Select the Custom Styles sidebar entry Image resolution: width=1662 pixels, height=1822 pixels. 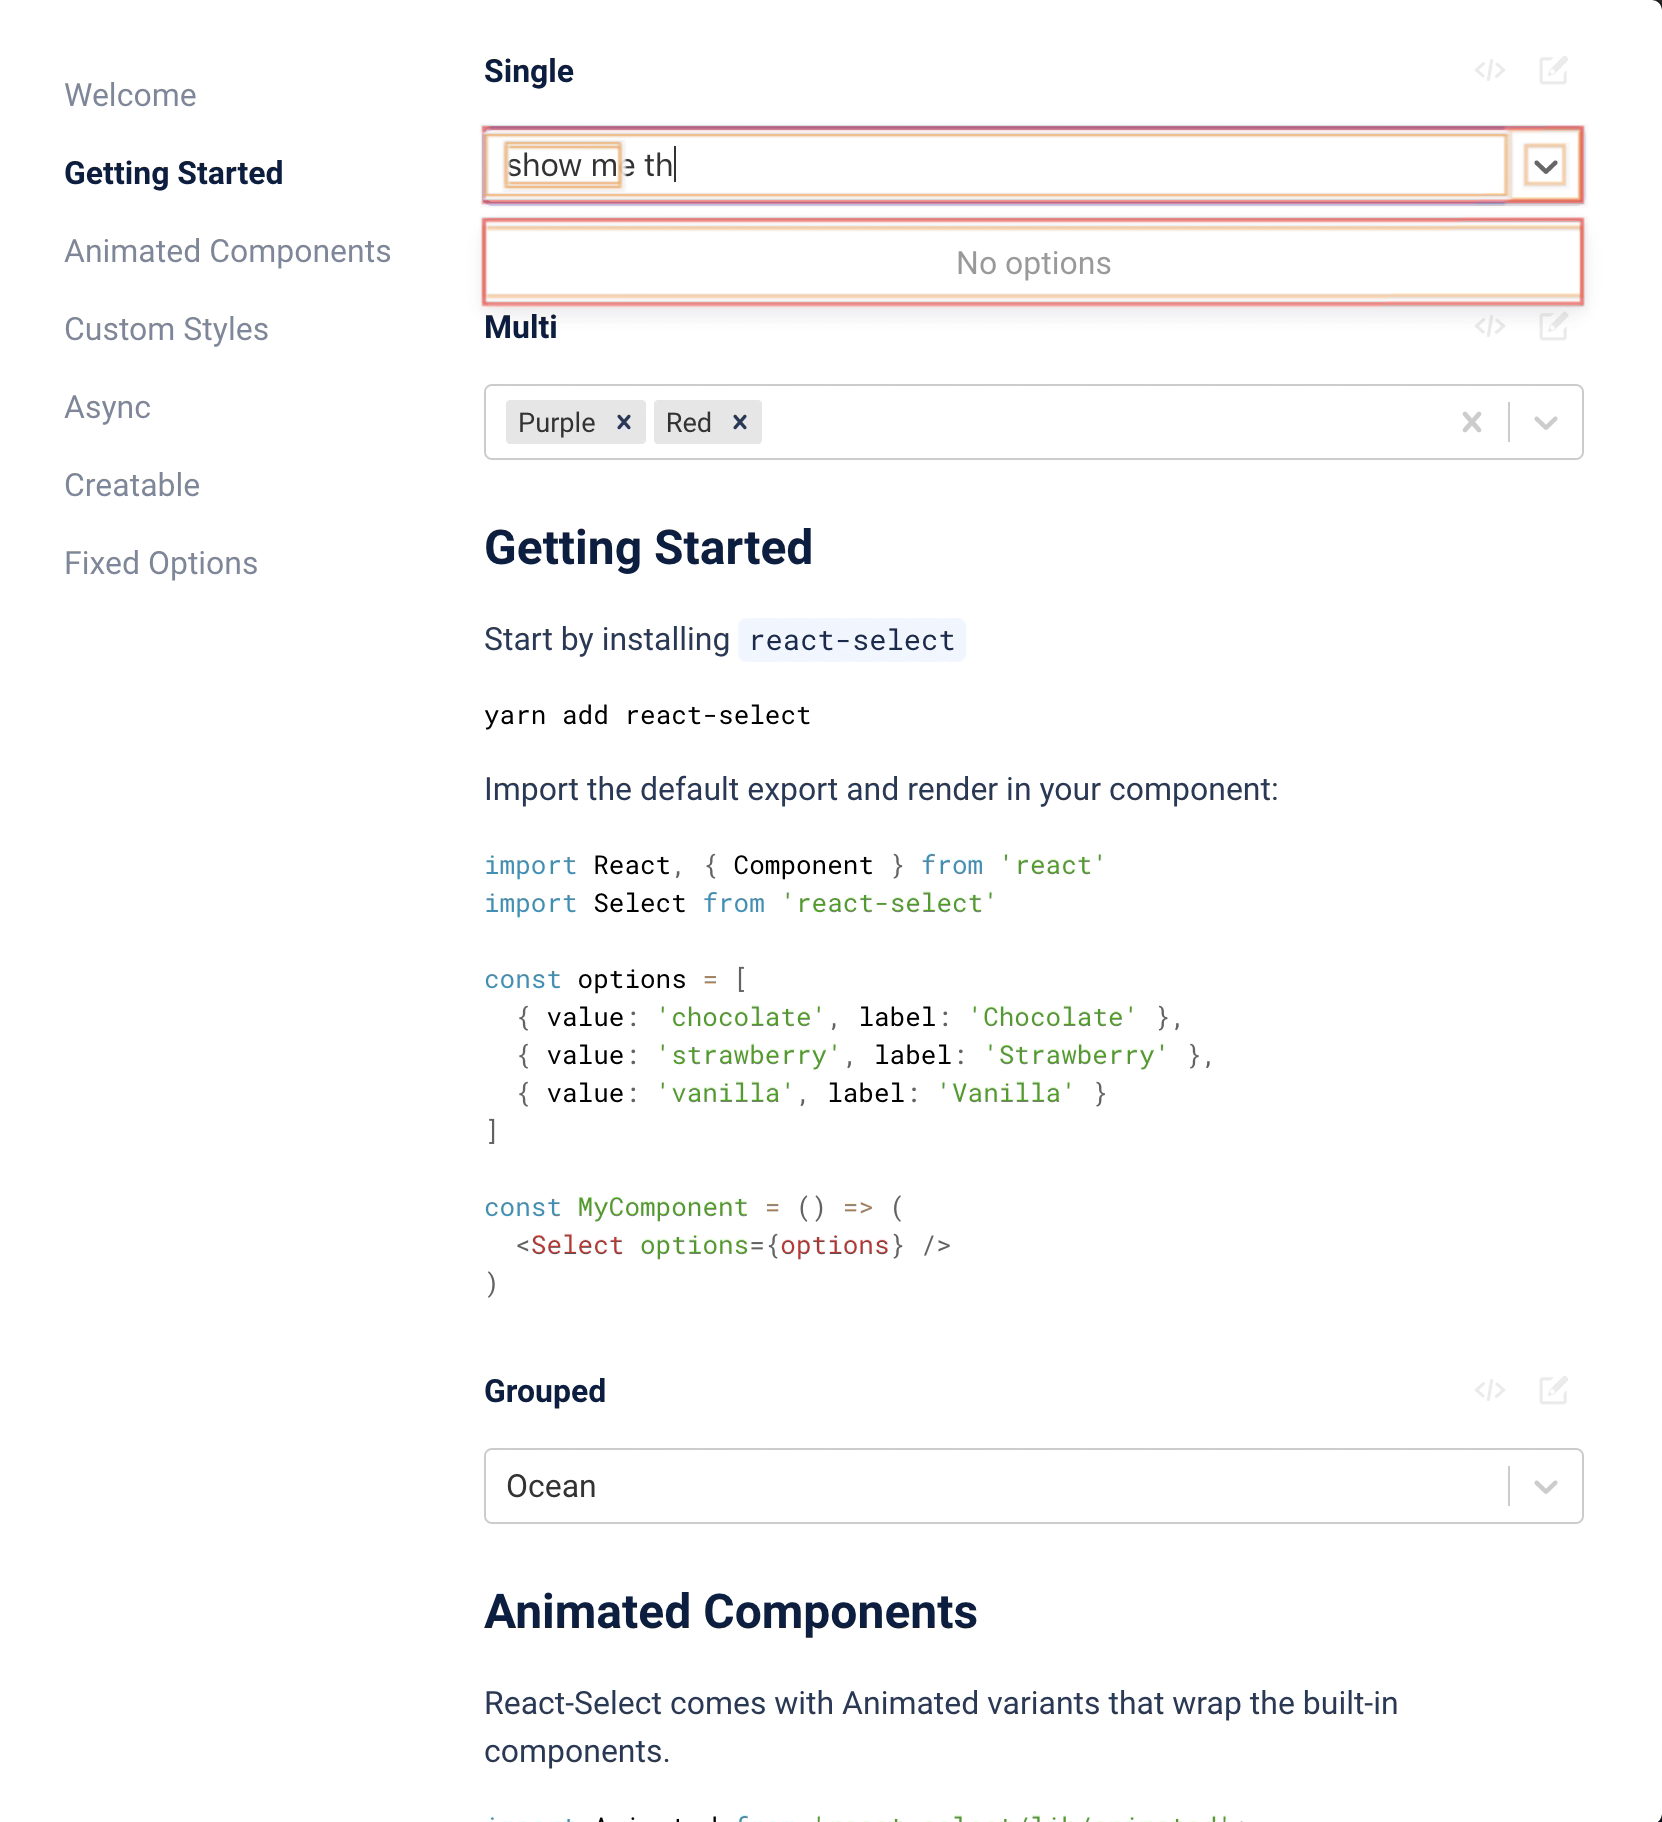point(166,328)
